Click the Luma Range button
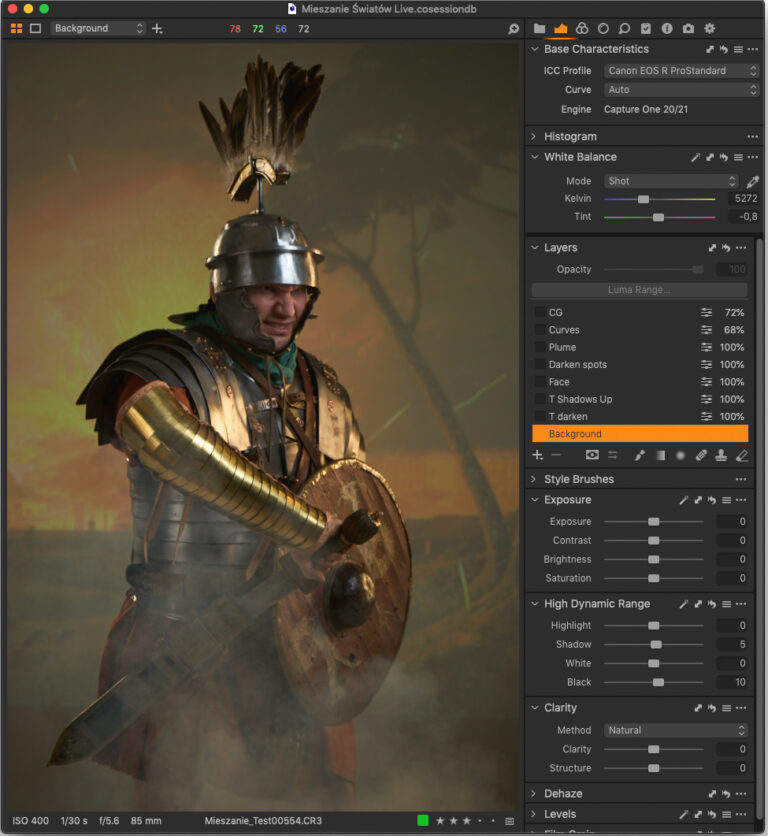Image resolution: width=768 pixels, height=836 pixels. (x=639, y=290)
